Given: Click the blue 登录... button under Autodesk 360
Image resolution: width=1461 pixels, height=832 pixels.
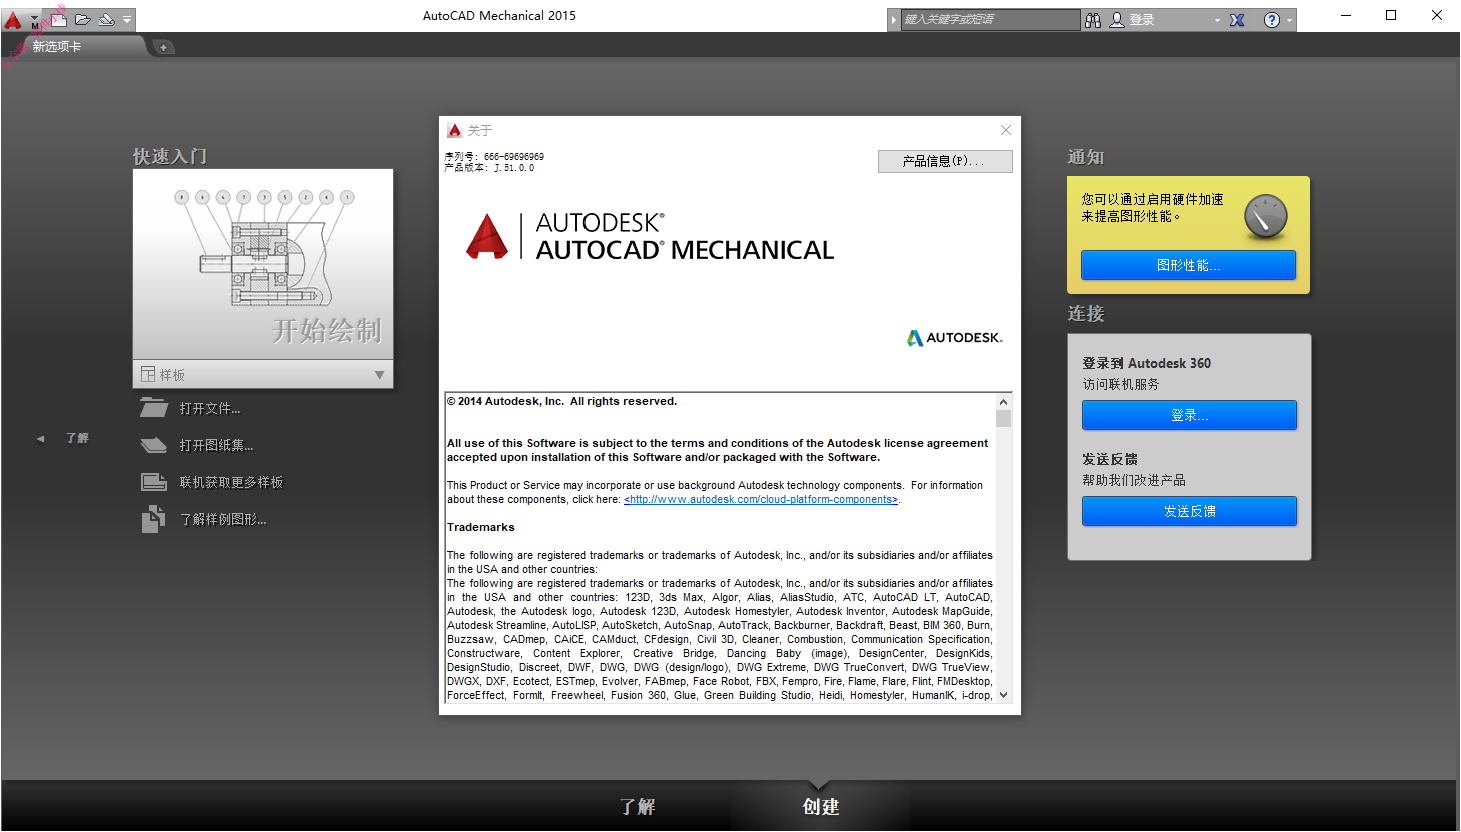Looking at the screenshot, I should pyautogui.click(x=1189, y=415).
